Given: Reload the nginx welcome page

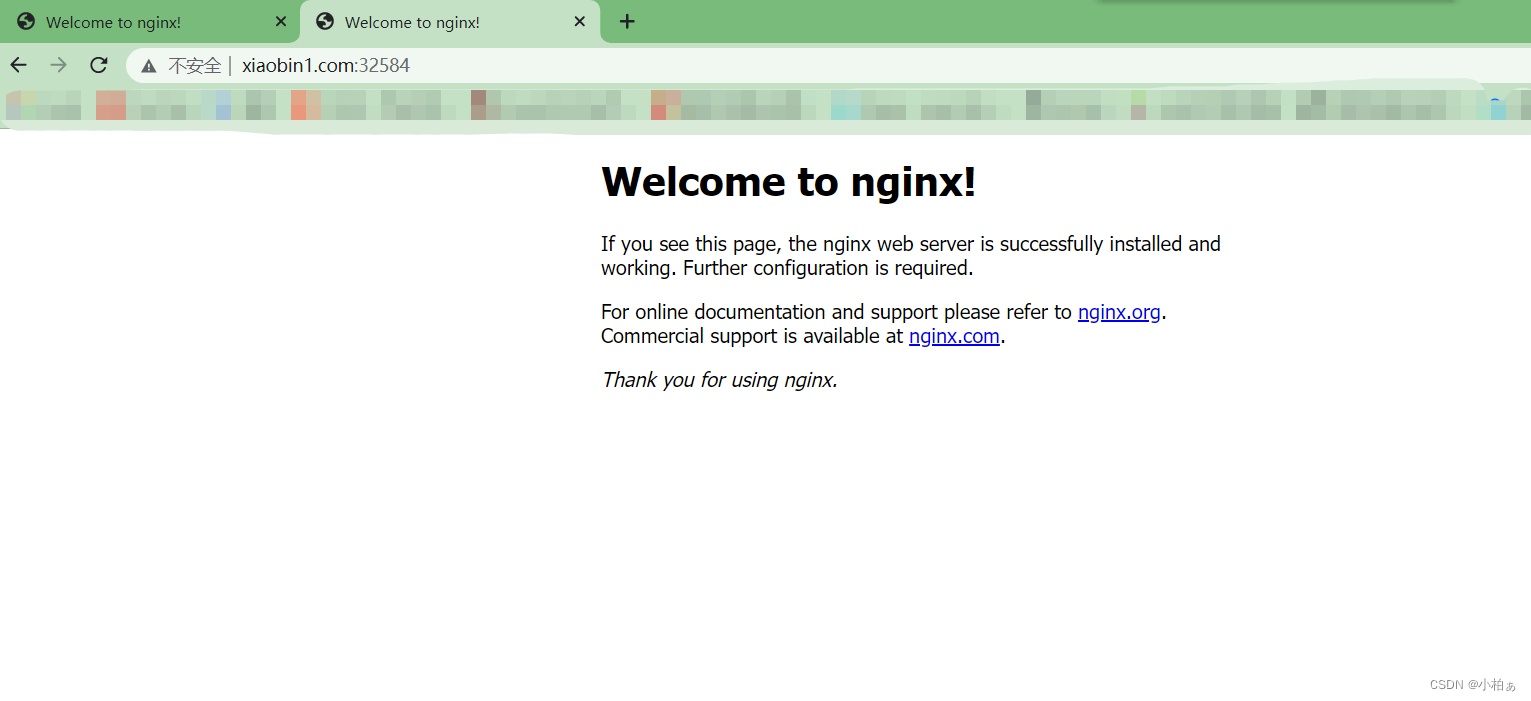Looking at the screenshot, I should 98,65.
